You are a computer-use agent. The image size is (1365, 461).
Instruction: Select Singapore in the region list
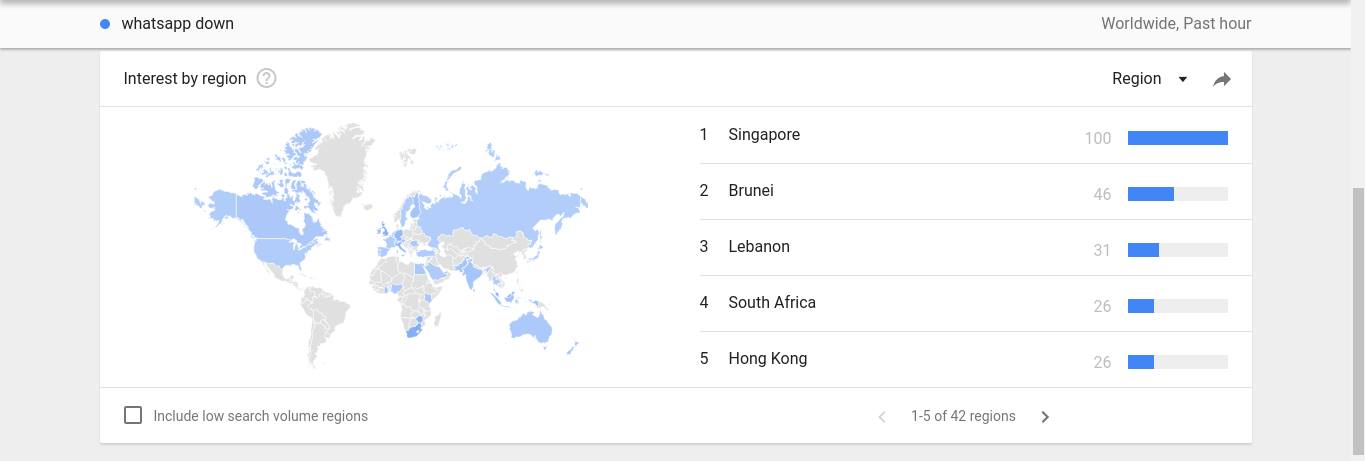pos(975,135)
